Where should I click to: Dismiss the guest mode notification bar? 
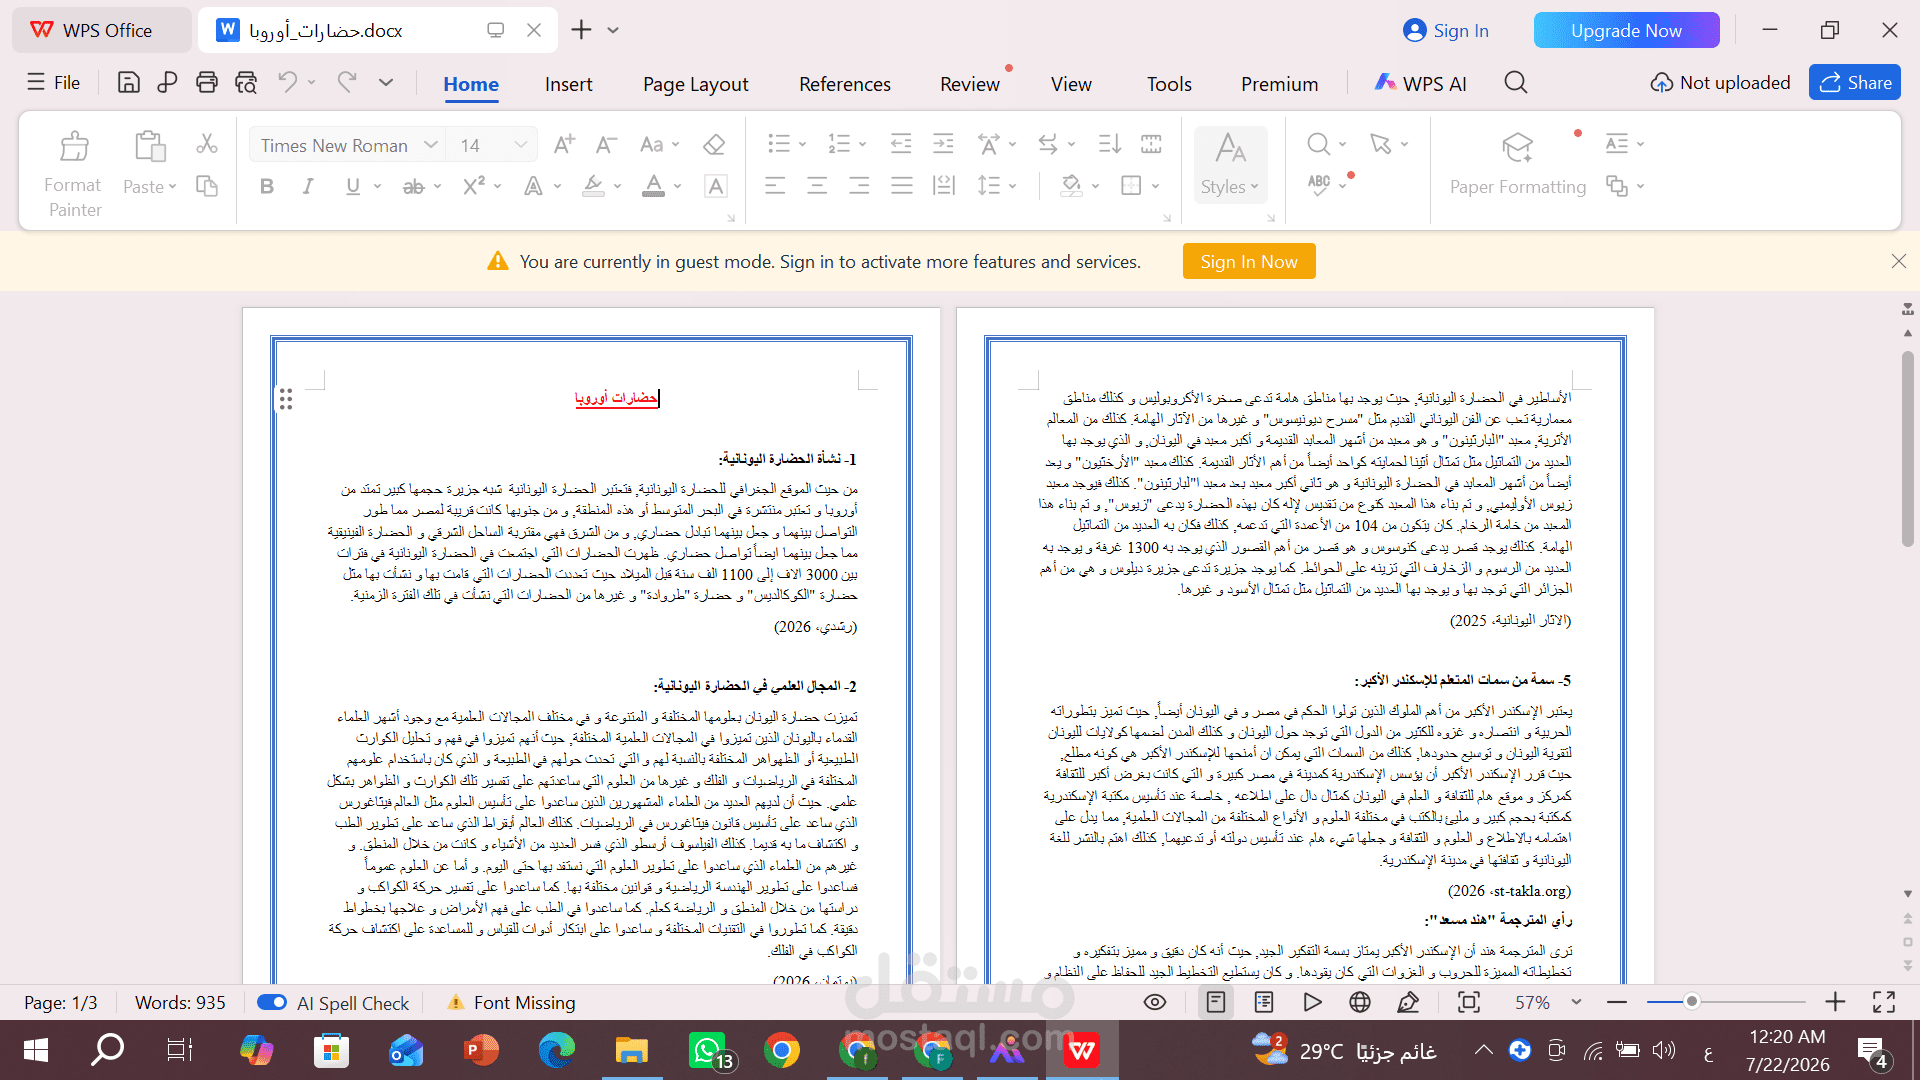coord(1899,261)
